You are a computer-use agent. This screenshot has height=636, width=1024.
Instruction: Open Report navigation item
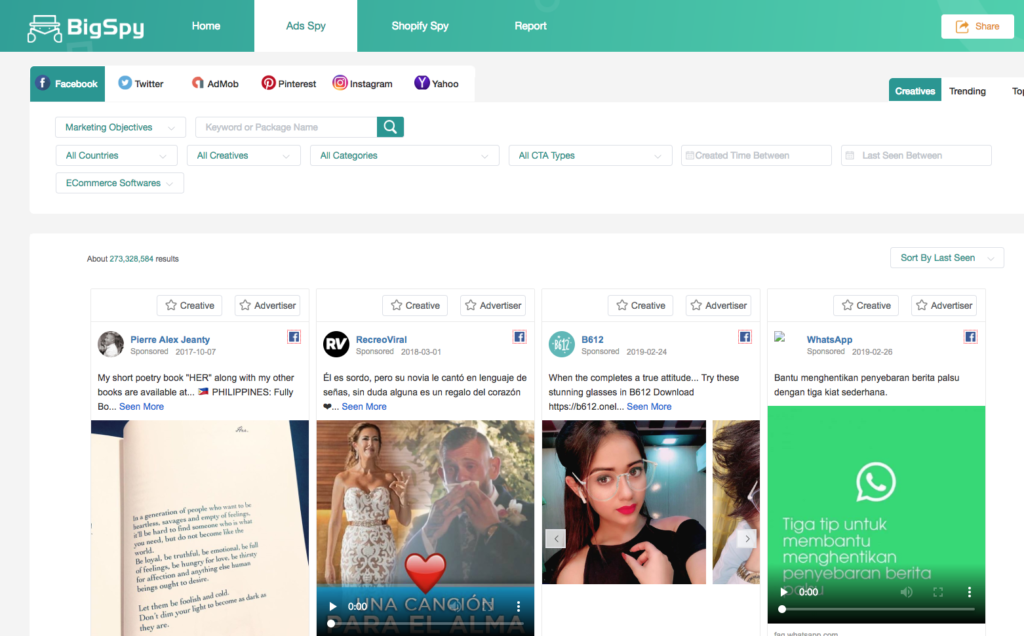530,26
